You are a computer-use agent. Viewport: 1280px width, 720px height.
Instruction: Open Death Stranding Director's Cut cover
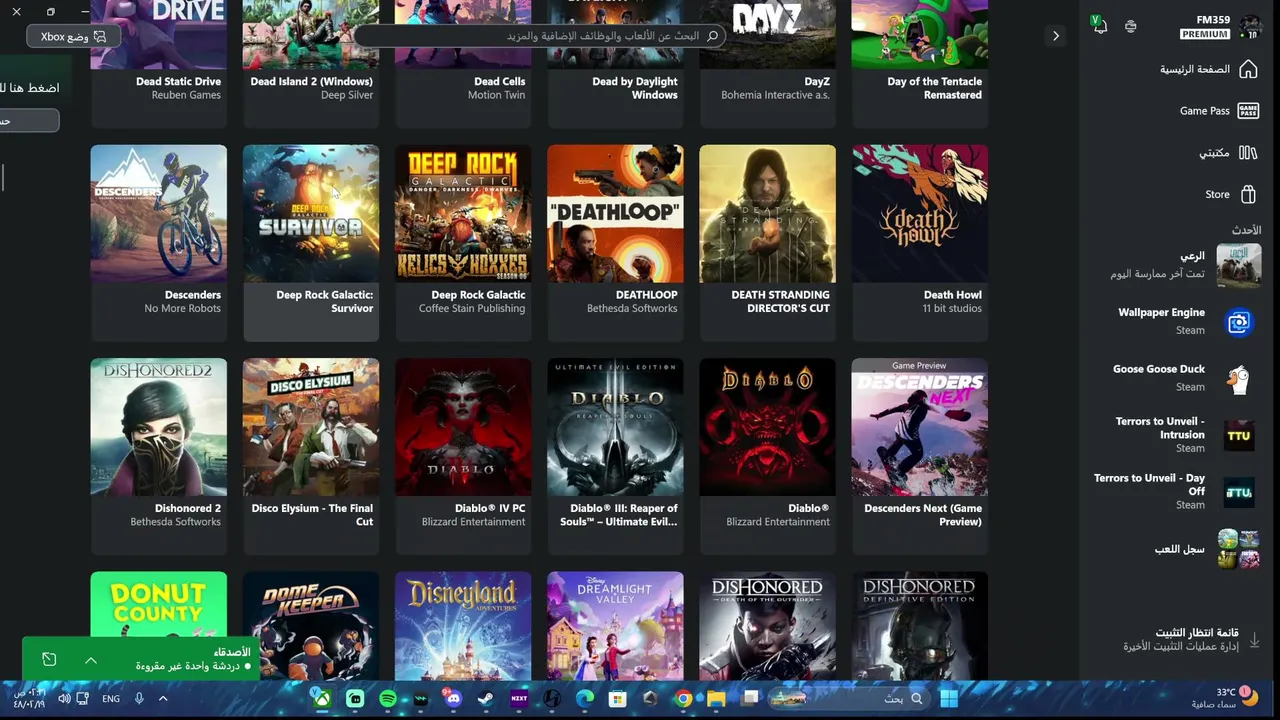[x=767, y=213]
